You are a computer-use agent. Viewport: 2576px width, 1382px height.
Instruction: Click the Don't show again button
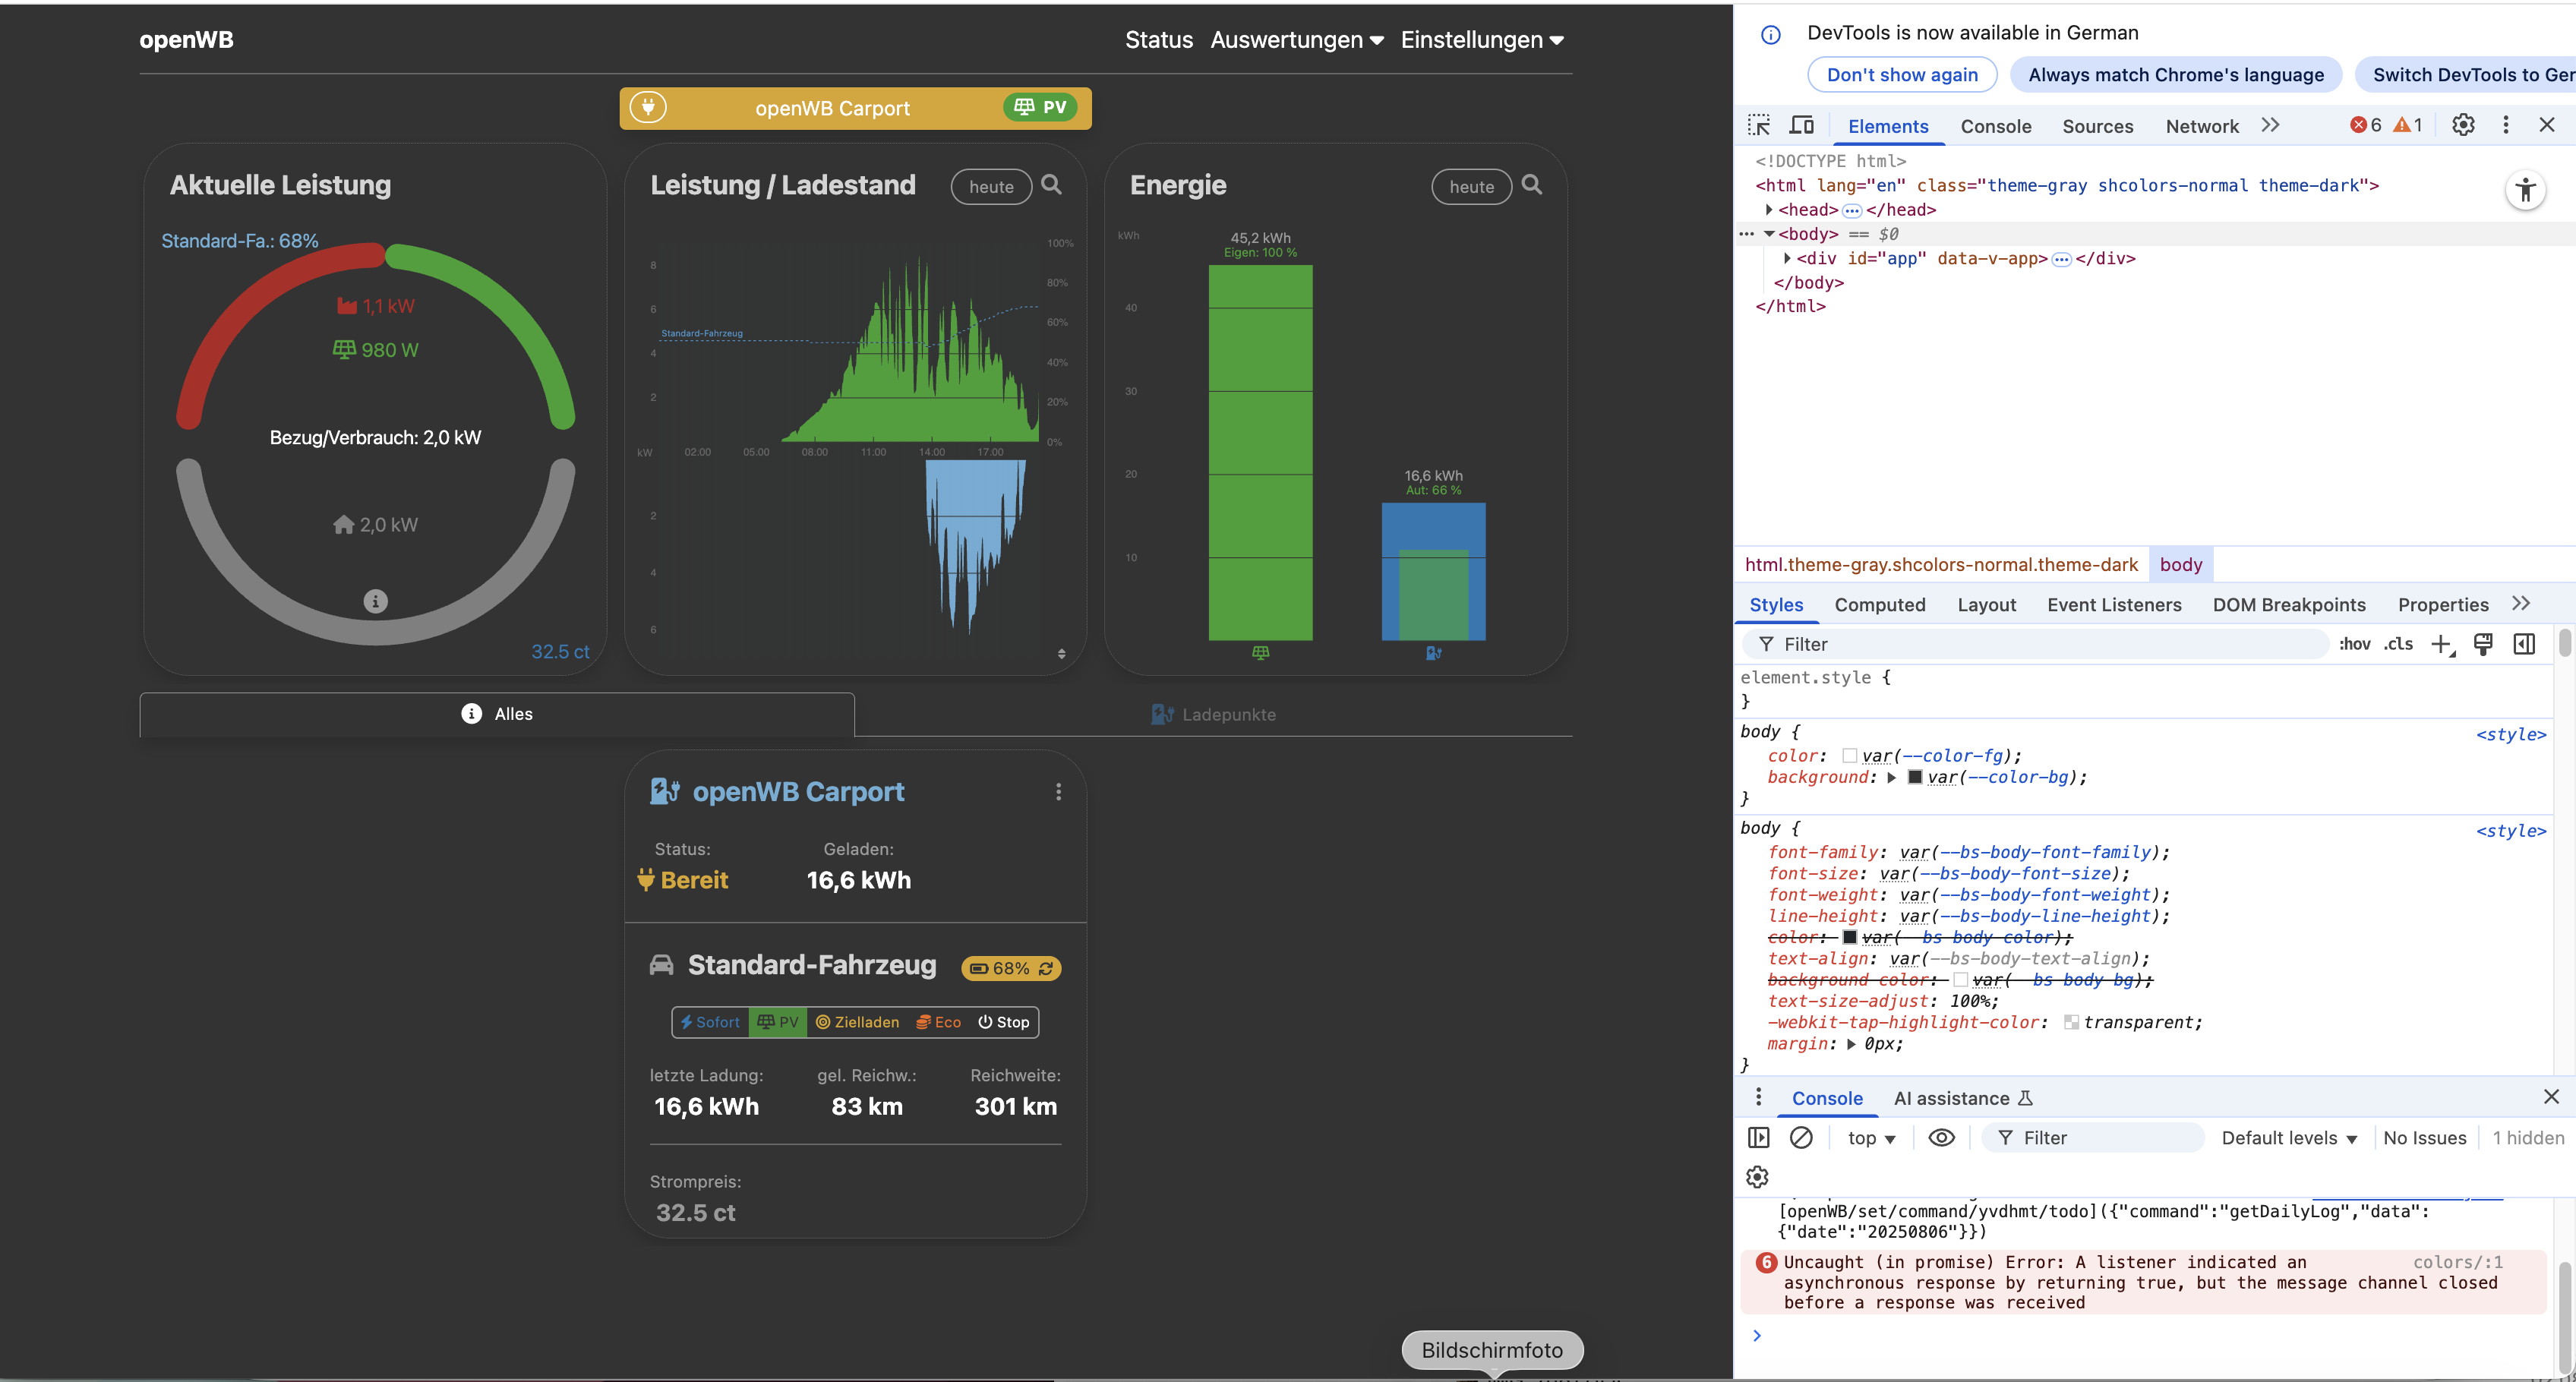coord(1901,75)
